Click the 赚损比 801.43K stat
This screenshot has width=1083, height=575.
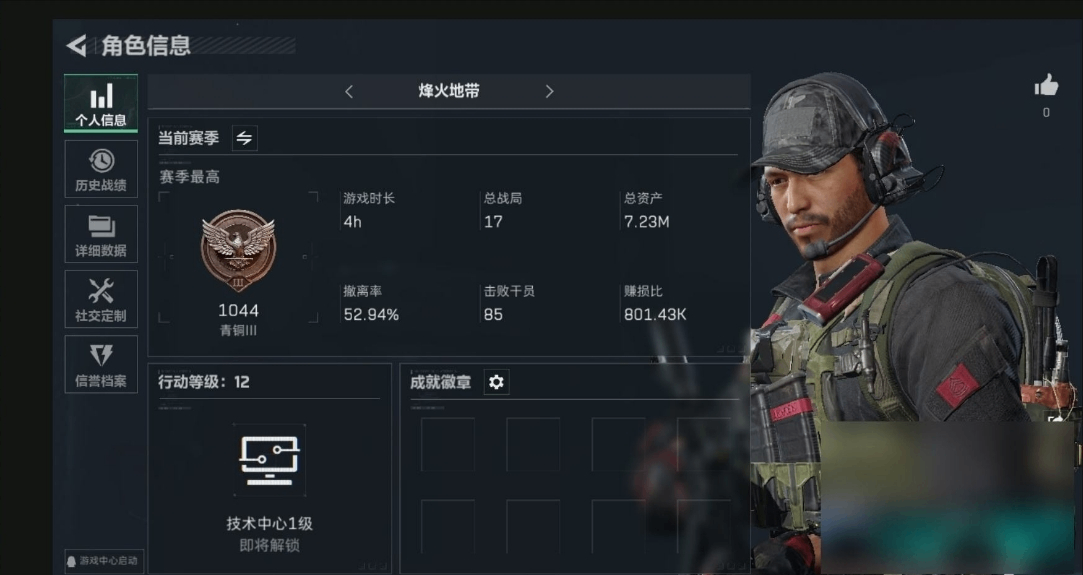[x=655, y=304]
